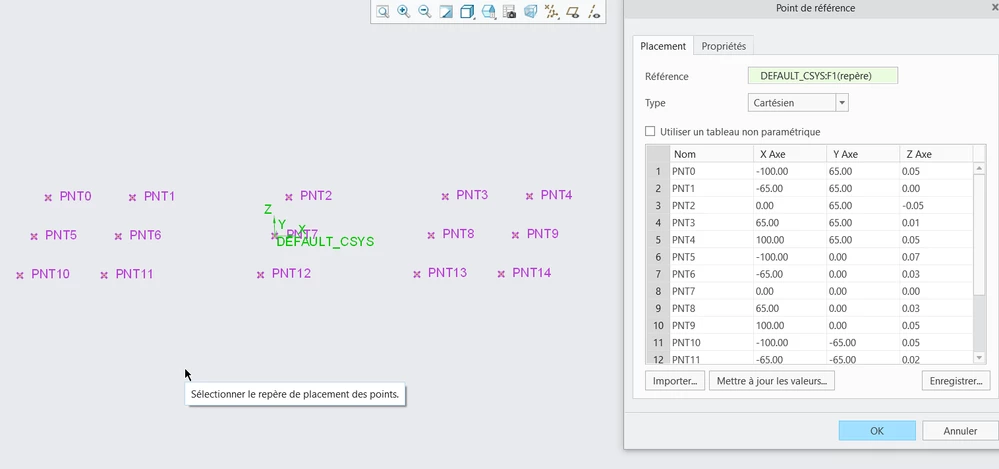Click the table scrollbar up arrow
This screenshot has height=469, width=999.
coord(979,169)
